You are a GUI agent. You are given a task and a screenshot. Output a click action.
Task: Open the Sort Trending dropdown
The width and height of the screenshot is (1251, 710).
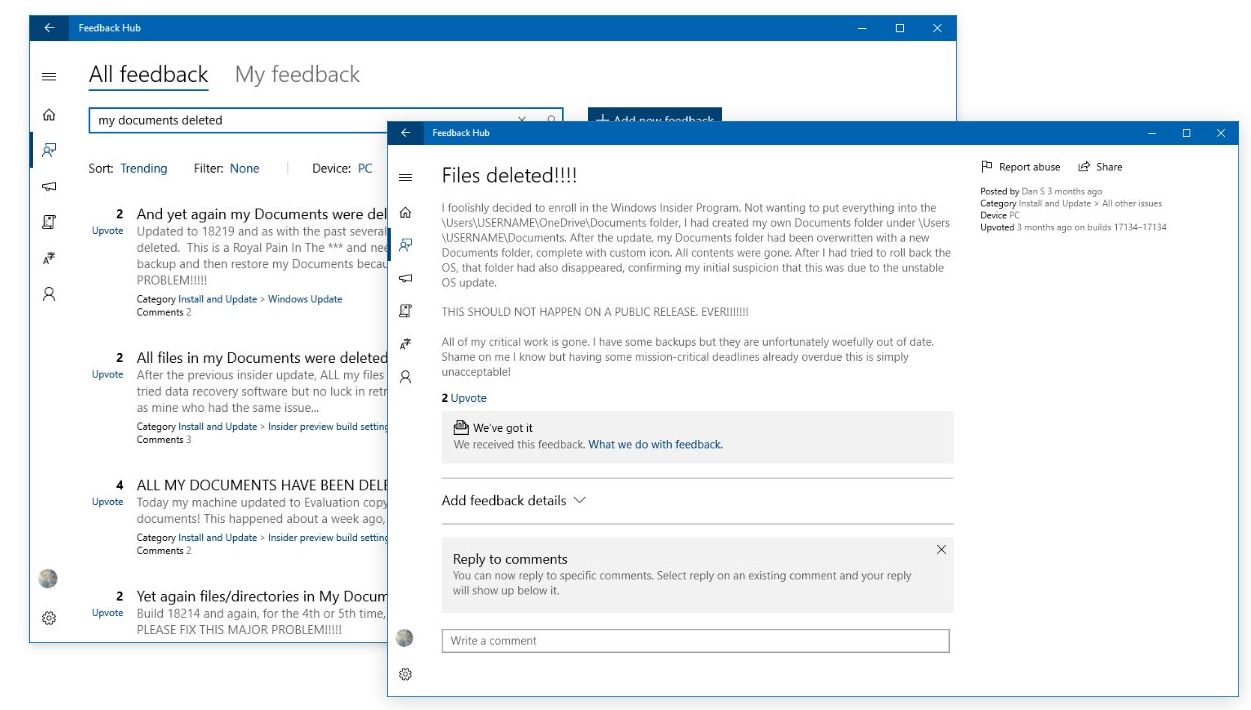pos(144,169)
